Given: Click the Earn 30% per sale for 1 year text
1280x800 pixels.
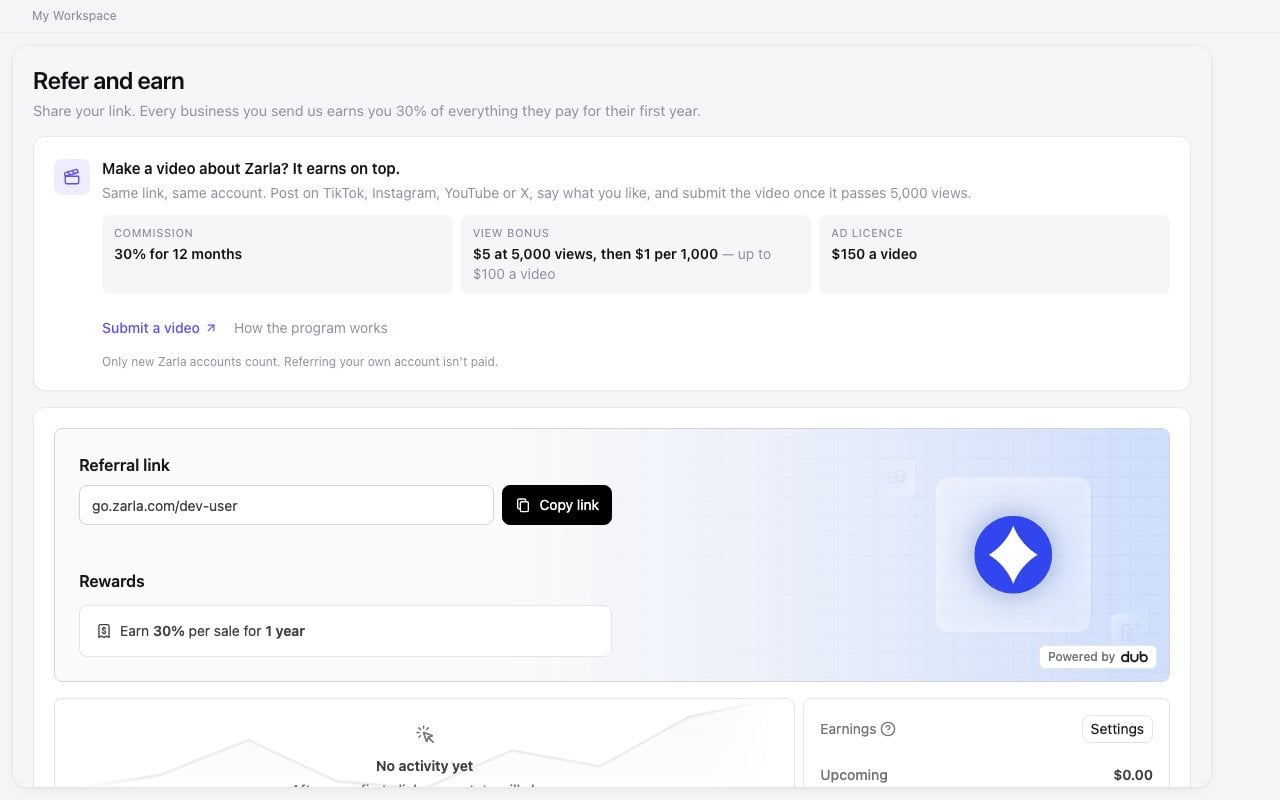Looking at the screenshot, I should pos(212,631).
